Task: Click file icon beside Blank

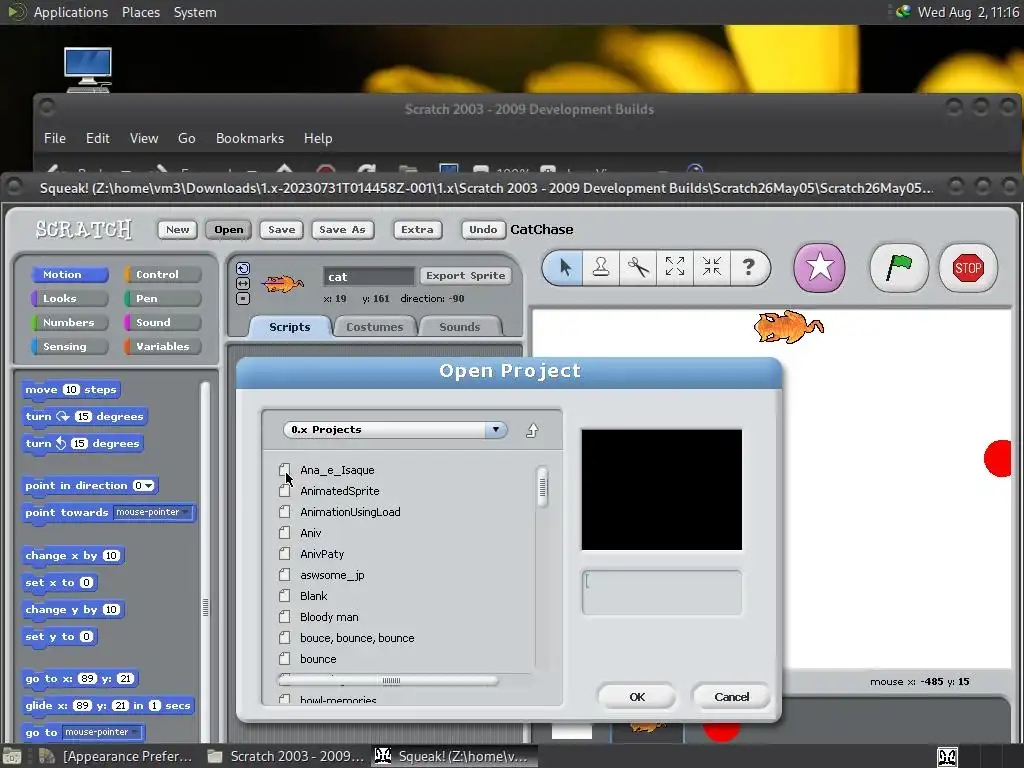Action: pos(285,596)
